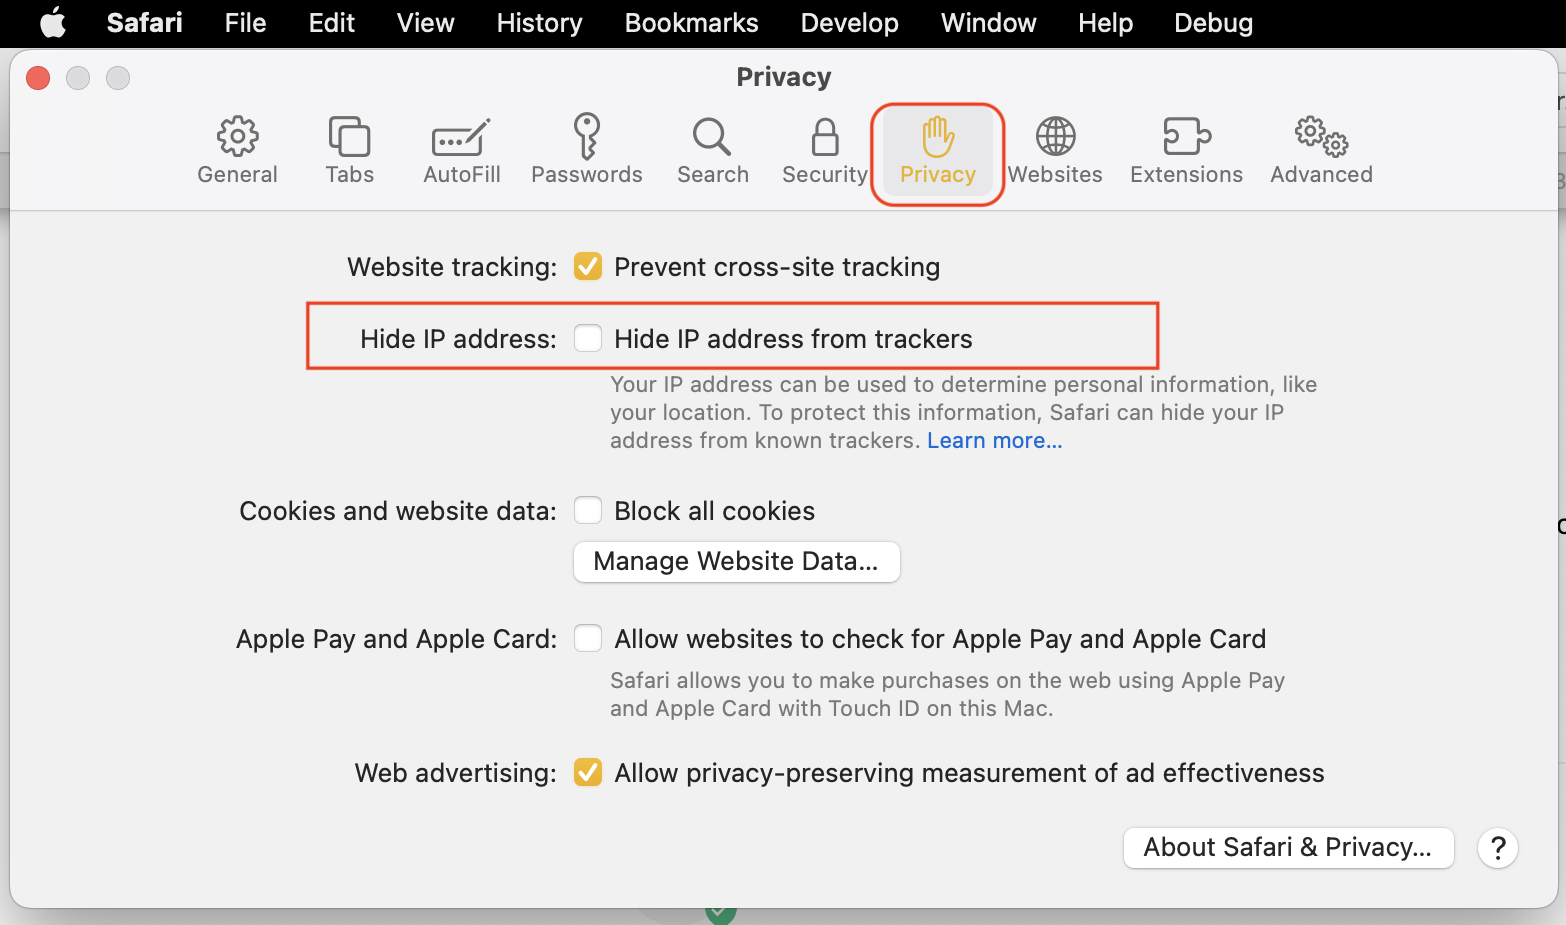This screenshot has width=1566, height=925.
Task: Click the 'Privacy' window title text
Action: tap(784, 77)
